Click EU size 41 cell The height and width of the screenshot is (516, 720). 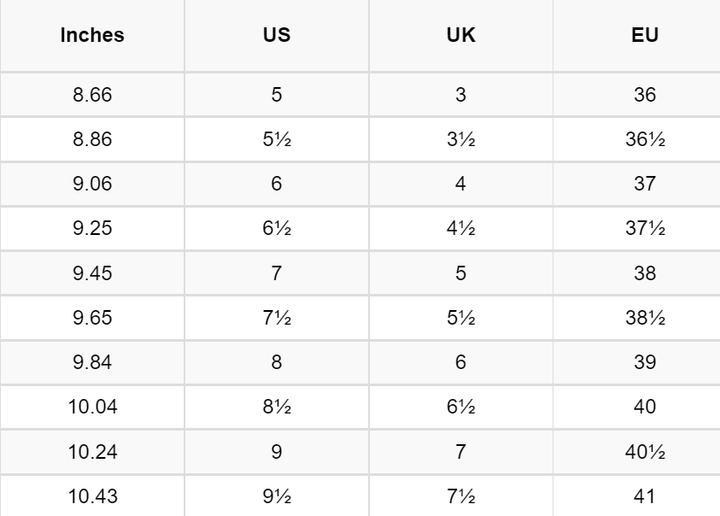(645, 495)
